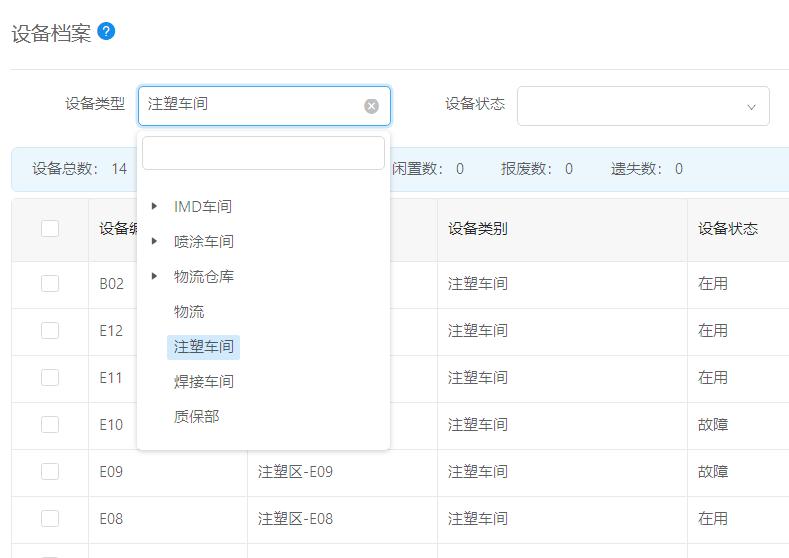Choose 物流 from the dropdown tree

(189, 311)
